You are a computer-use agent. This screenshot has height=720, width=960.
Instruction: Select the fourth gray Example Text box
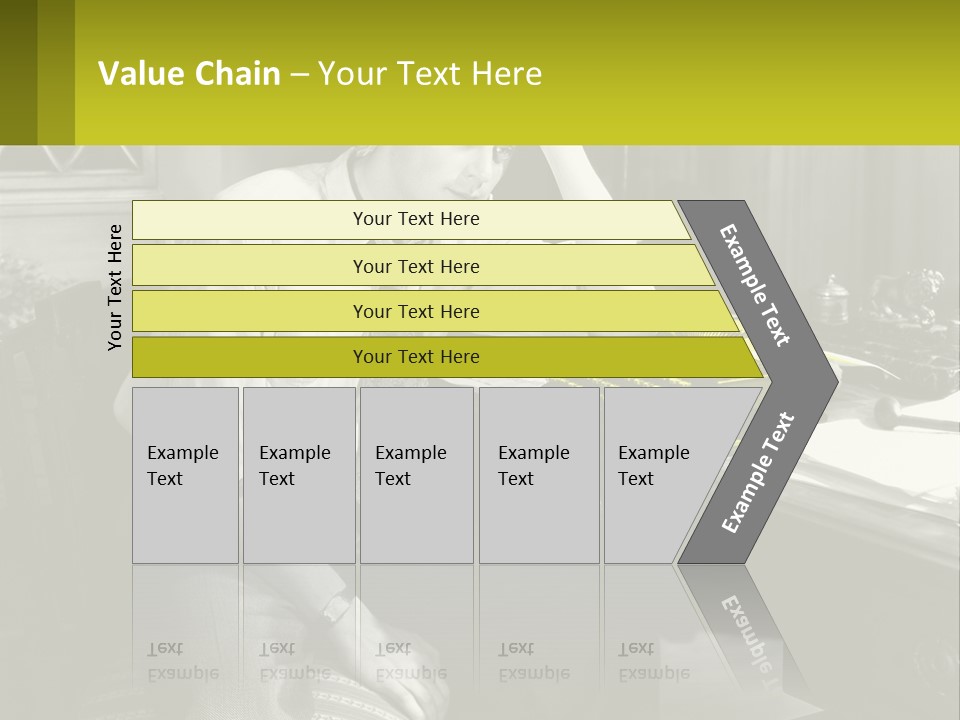coord(538,473)
